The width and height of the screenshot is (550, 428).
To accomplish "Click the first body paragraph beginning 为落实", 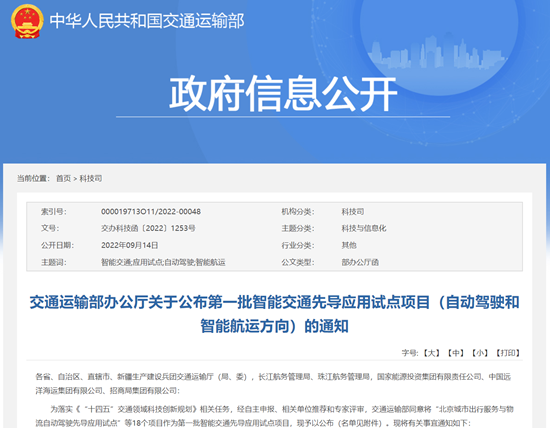I will (x=274, y=416).
